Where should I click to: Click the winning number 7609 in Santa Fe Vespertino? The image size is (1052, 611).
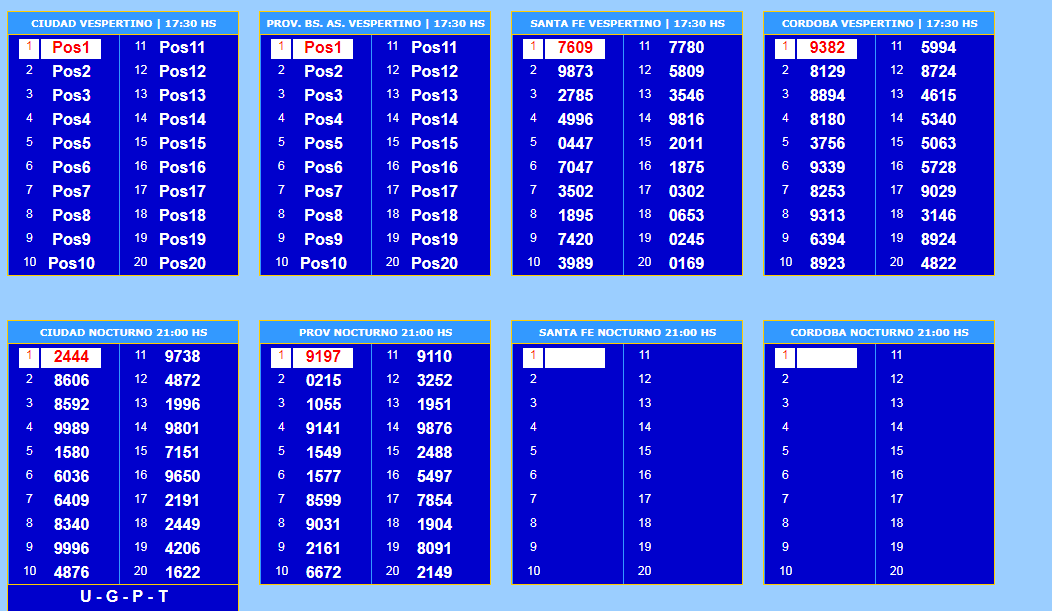pyautogui.click(x=575, y=48)
